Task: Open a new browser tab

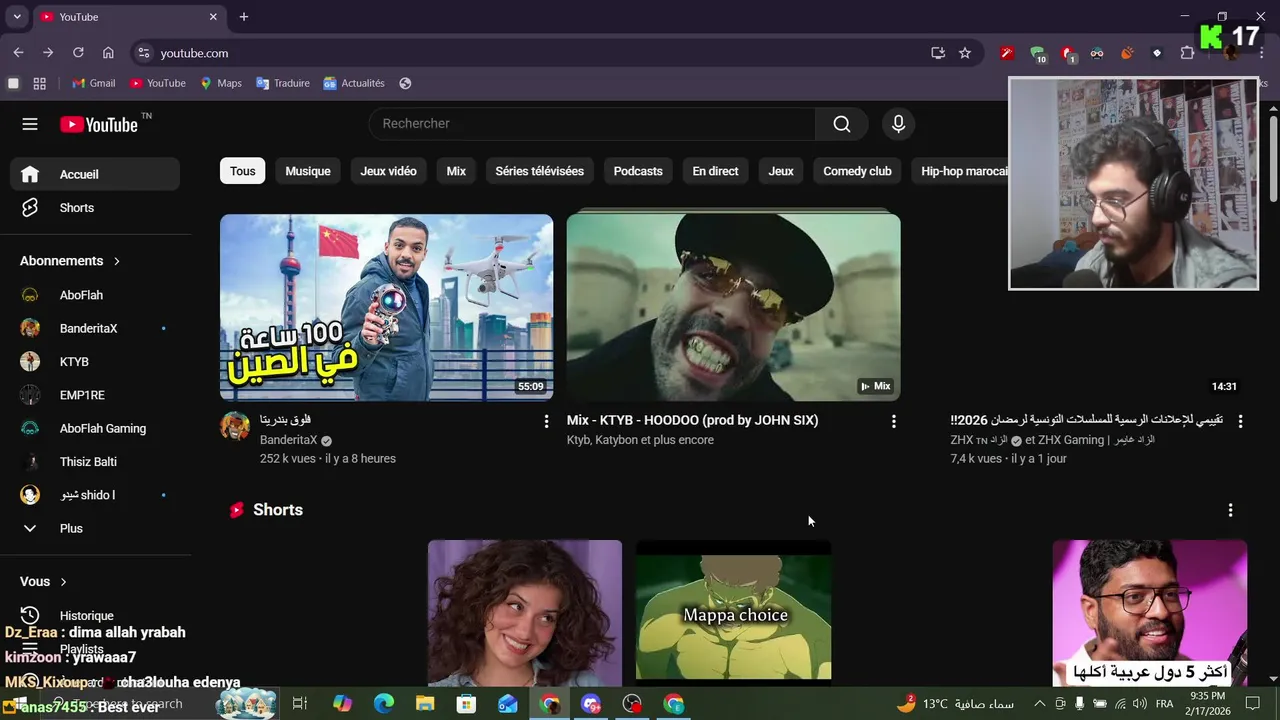Action: click(243, 17)
